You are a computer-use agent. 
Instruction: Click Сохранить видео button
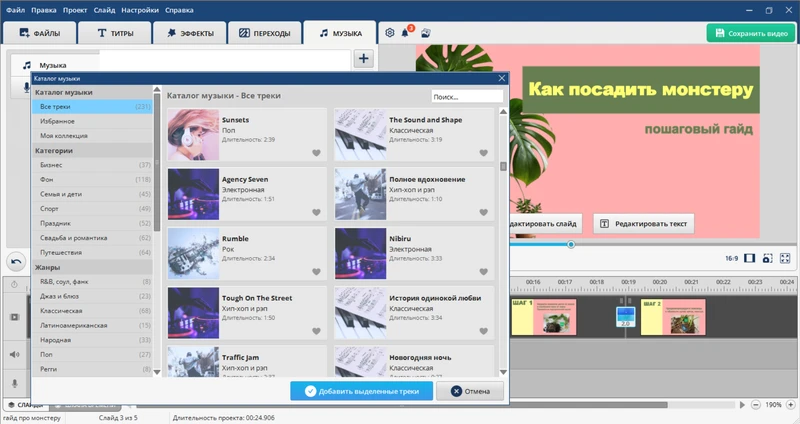pyautogui.click(x=751, y=33)
